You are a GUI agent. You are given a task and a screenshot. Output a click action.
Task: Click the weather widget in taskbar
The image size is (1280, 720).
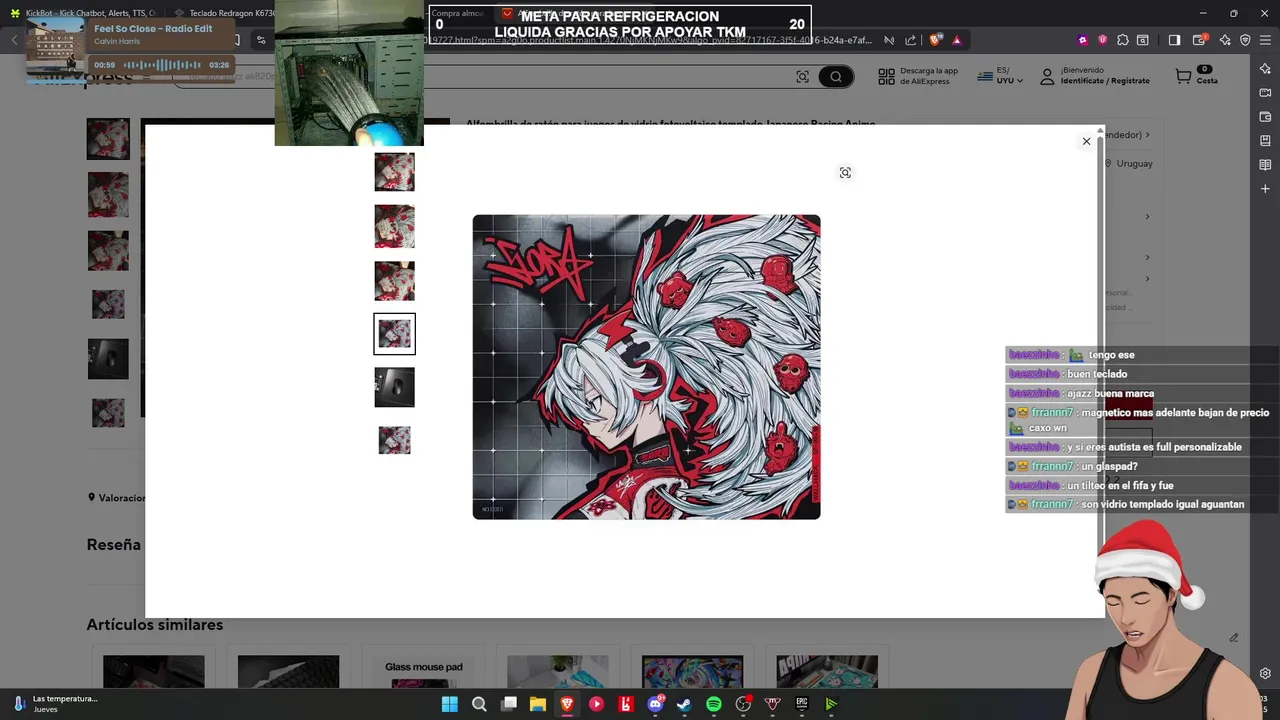55,704
